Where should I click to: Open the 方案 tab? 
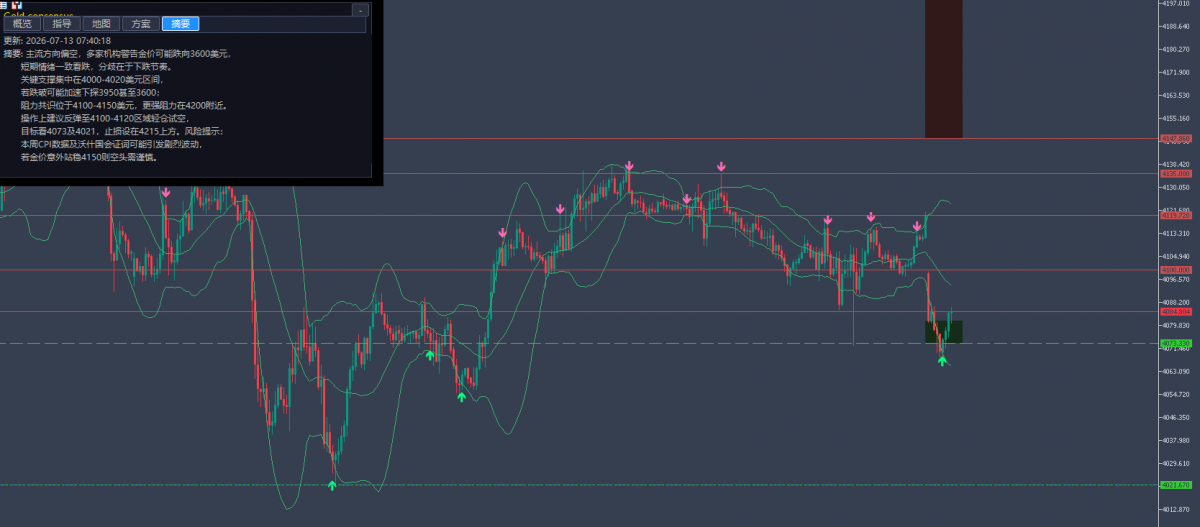coord(141,24)
